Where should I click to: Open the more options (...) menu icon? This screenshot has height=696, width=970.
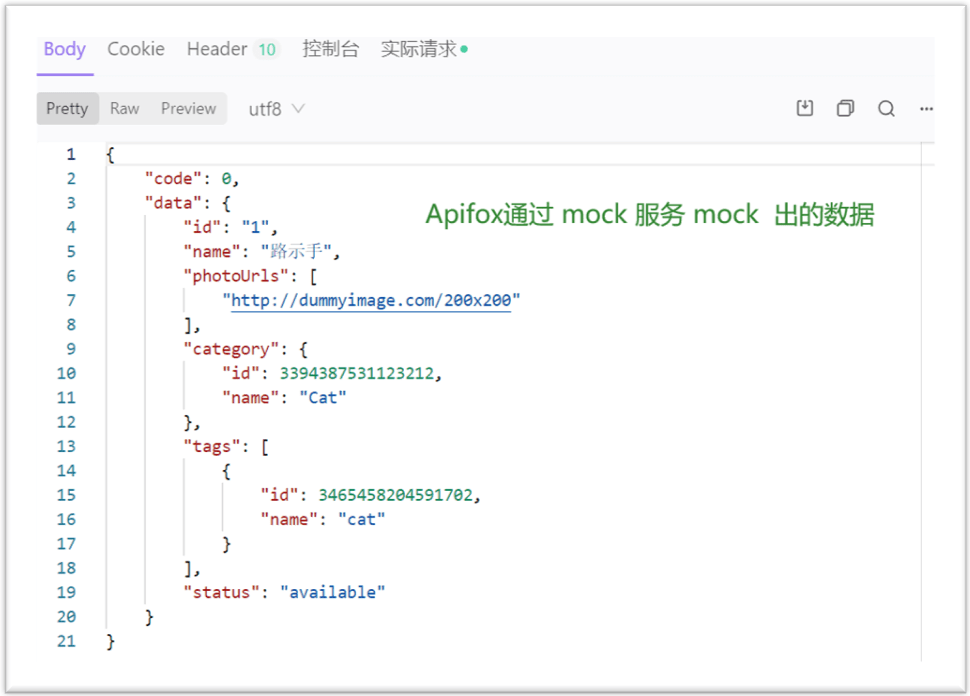point(926,108)
